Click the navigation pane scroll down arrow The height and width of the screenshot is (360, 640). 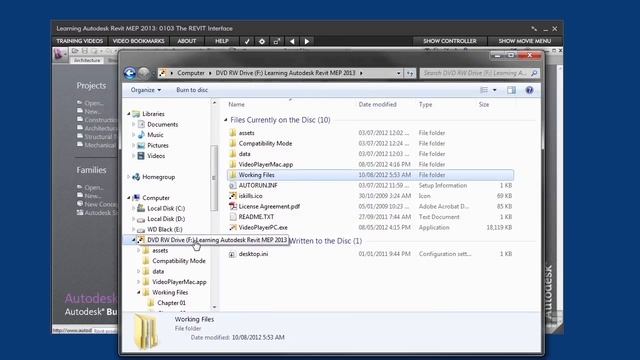coord(214,307)
